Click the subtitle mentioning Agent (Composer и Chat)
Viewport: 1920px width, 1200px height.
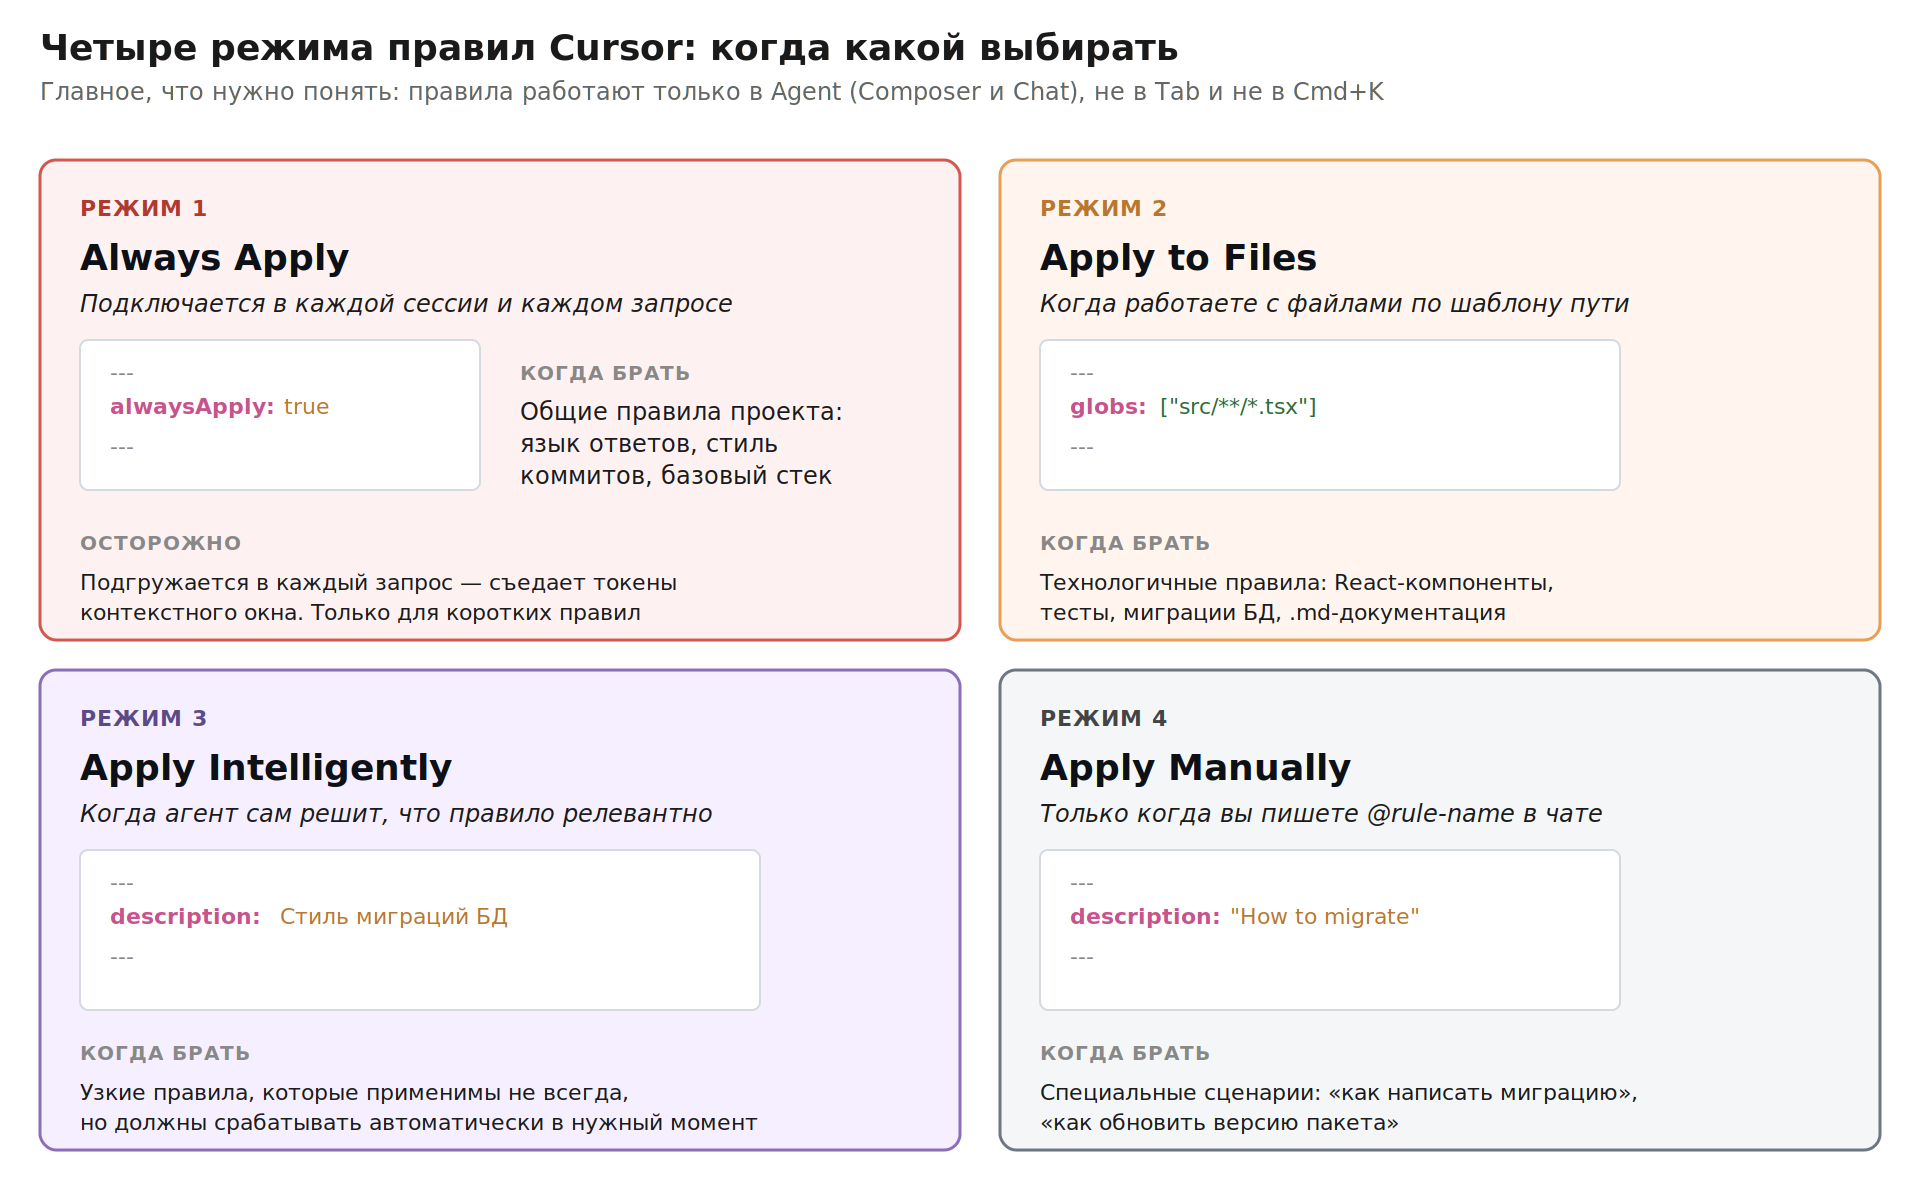712,92
